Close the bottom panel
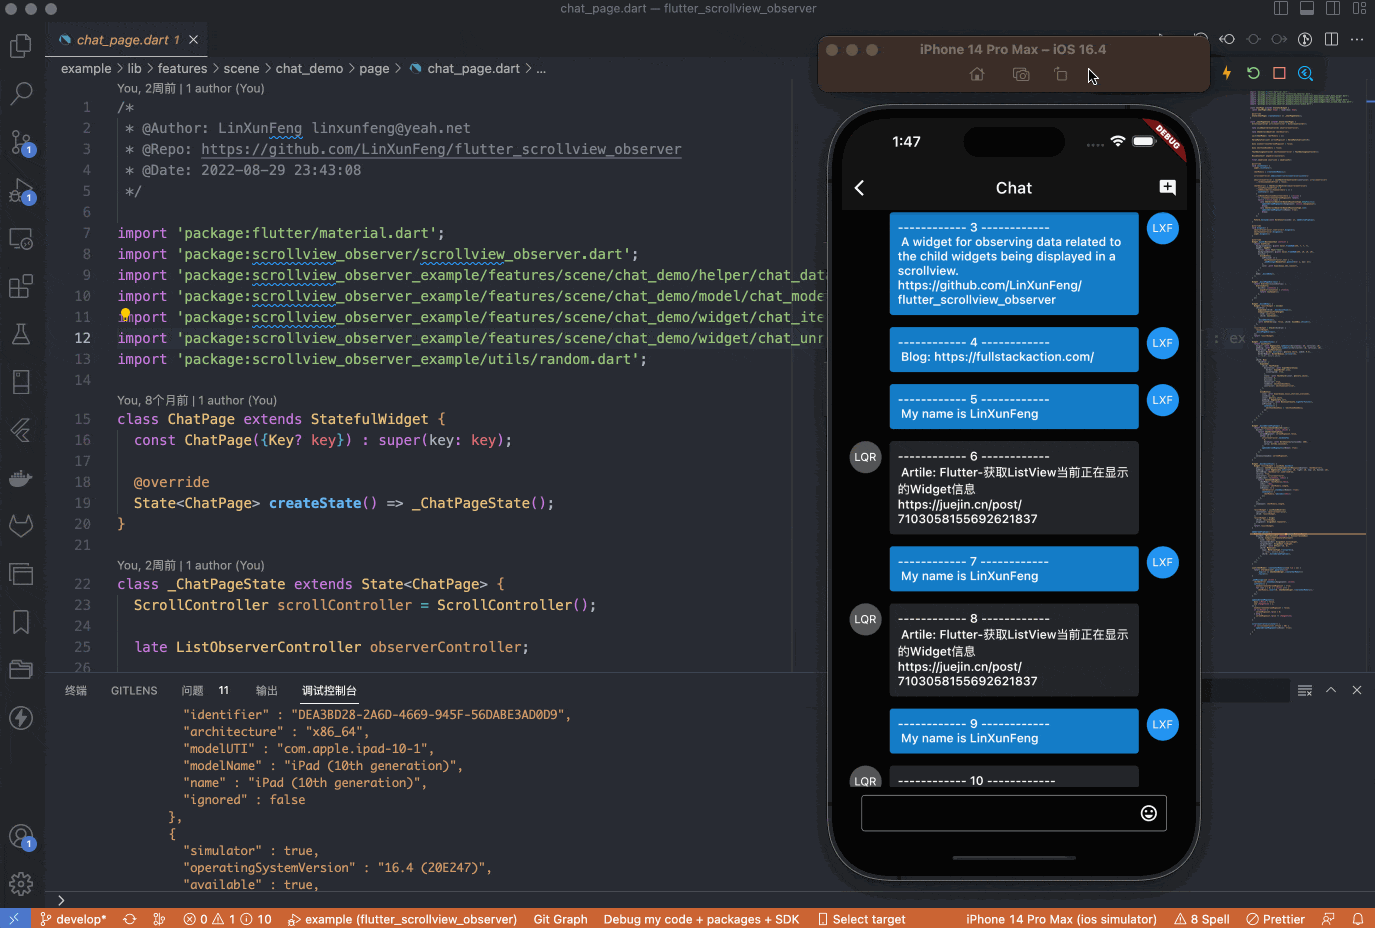Image resolution: width=1375 pixels, height=928 pixels. coord(1357,690)
